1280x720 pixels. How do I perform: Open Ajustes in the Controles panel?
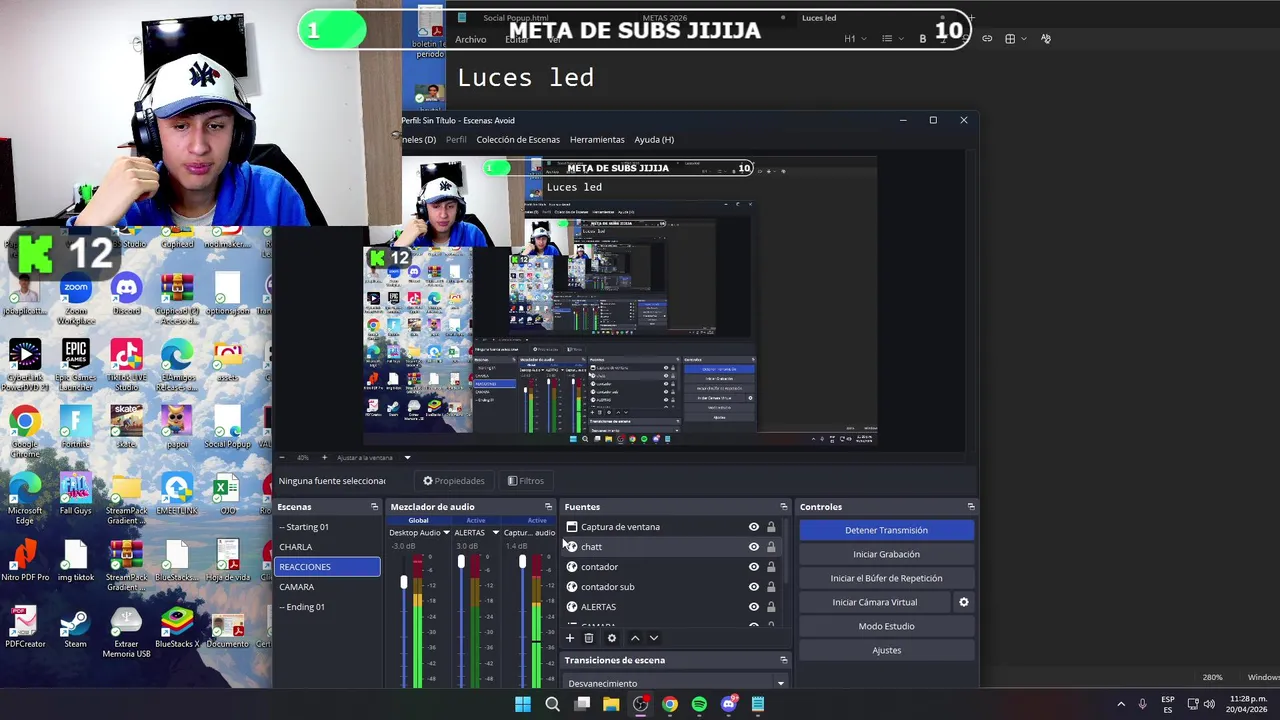click(x=886, y=650)
